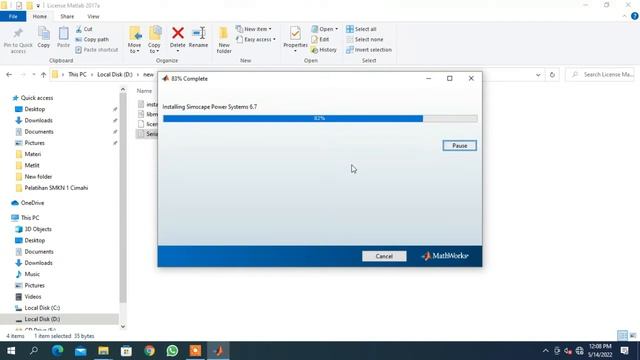The image size is (640, 360).
Task: Click Copy path in ribbon
Action: (92, 40)
